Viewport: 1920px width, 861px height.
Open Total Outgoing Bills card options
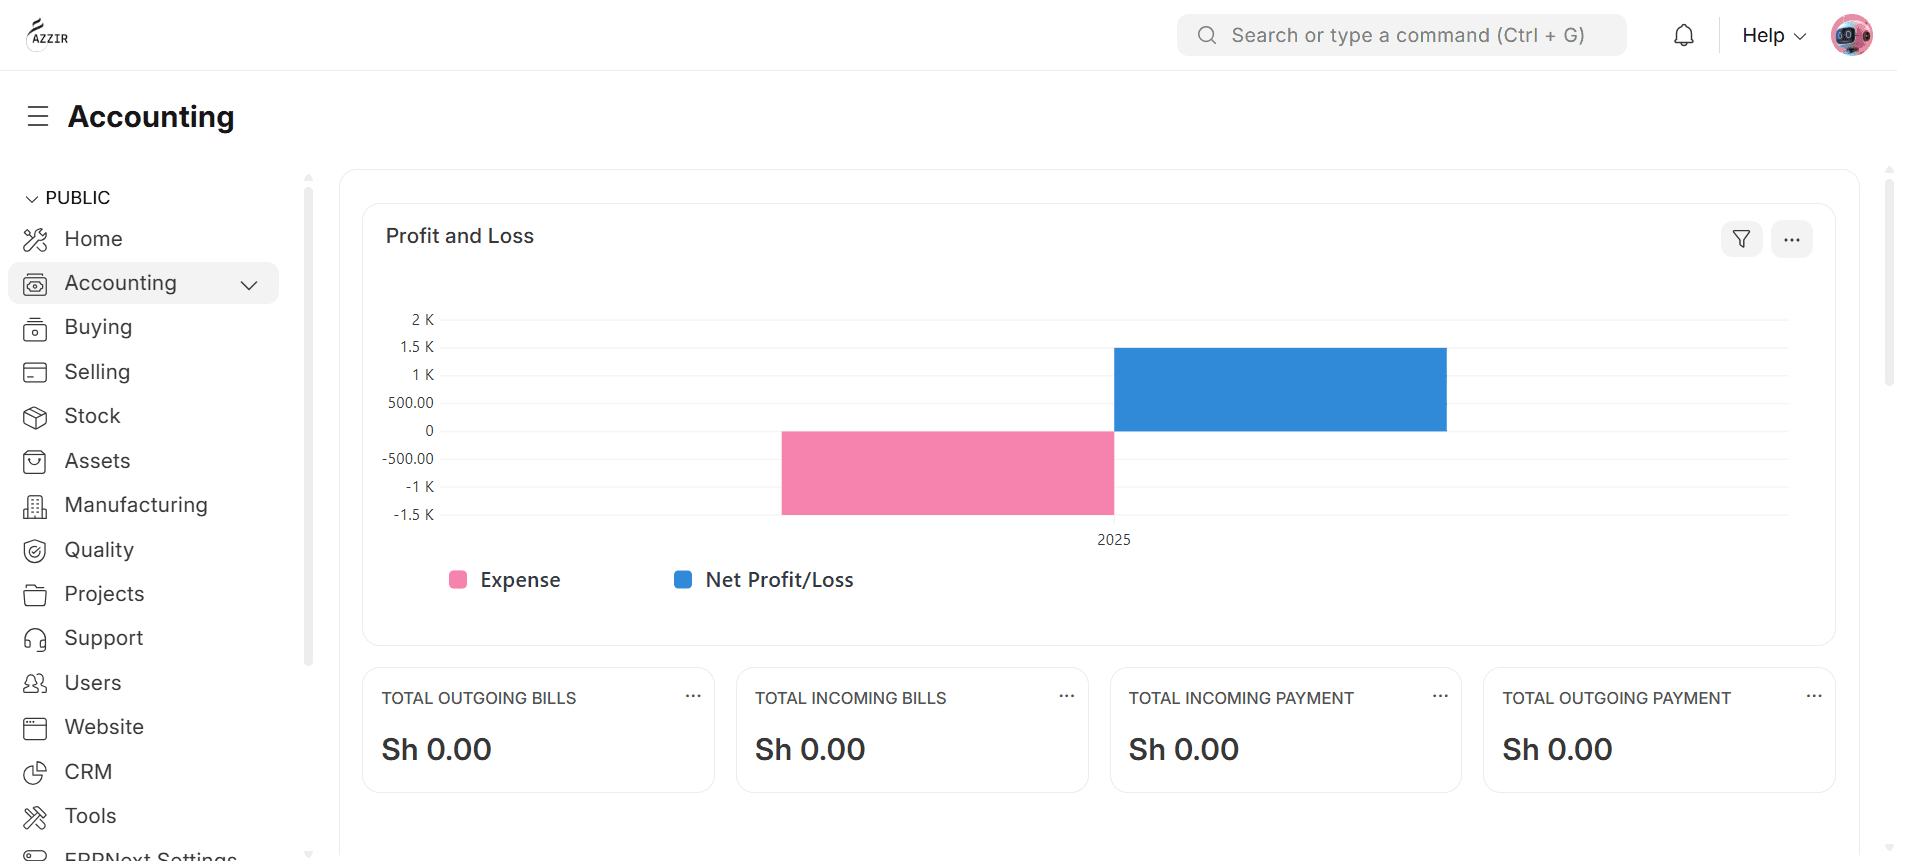point(693,696)
